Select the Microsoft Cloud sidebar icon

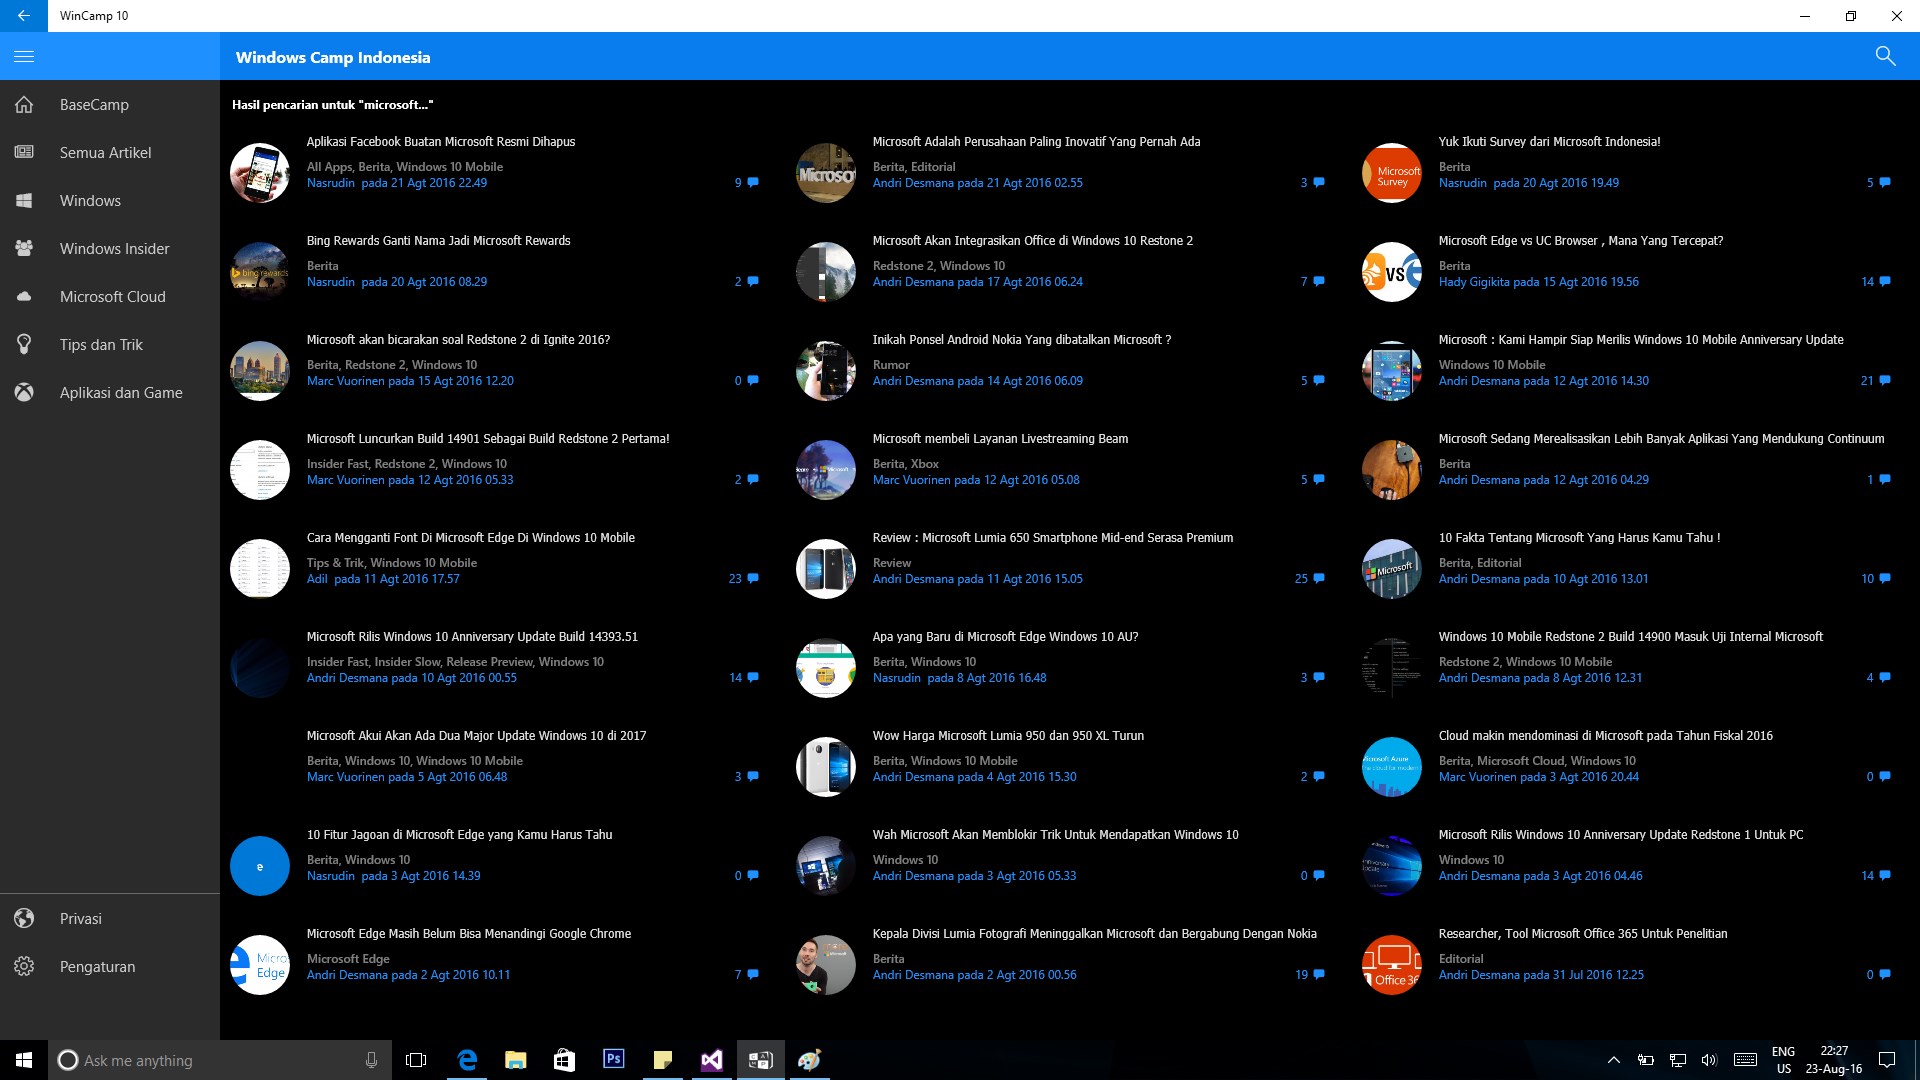pyautogui.click(x=24, y=295)
